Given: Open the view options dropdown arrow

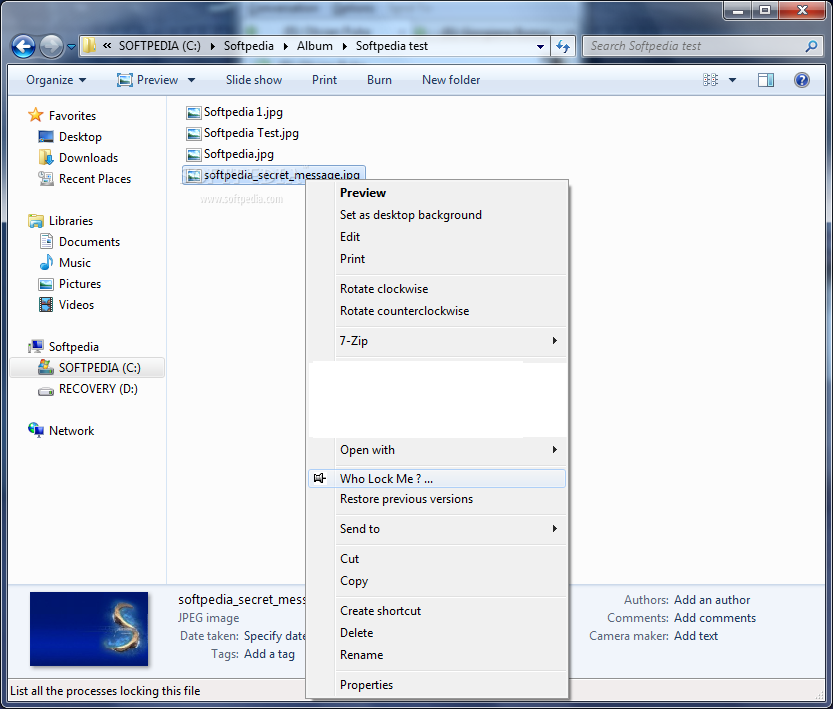Looking at the screenshot, I should pyautogui.click(x=733, y=80).
